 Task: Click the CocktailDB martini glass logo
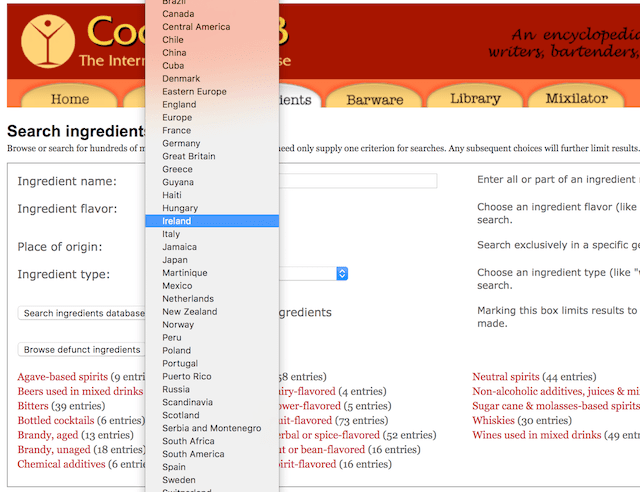point(48,41)
